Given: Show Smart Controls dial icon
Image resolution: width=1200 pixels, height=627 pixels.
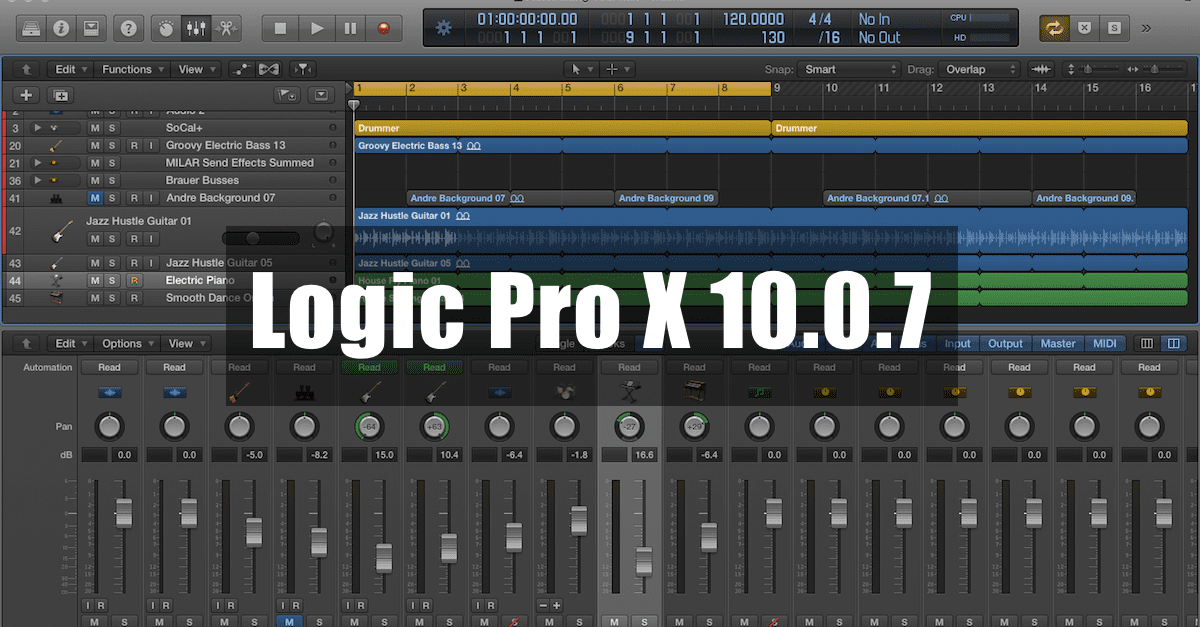Looking at the screenshot, I should [165, 28].
